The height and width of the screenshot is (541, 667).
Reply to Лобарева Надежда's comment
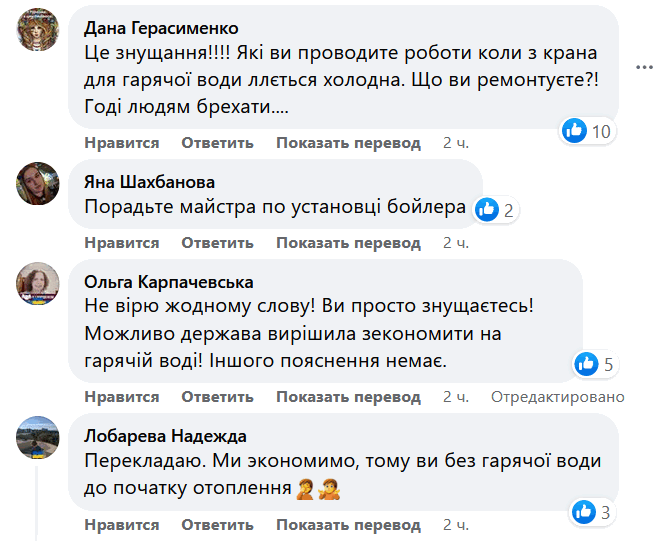click(x=218, y=525)
